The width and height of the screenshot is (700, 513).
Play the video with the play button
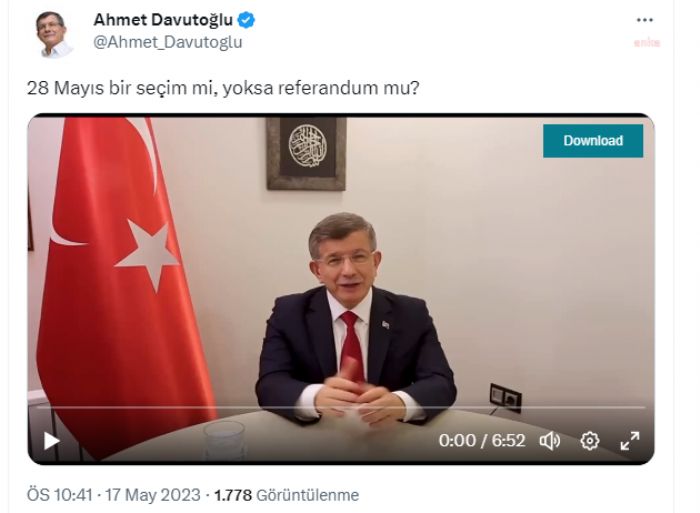(x=52, y=441)
